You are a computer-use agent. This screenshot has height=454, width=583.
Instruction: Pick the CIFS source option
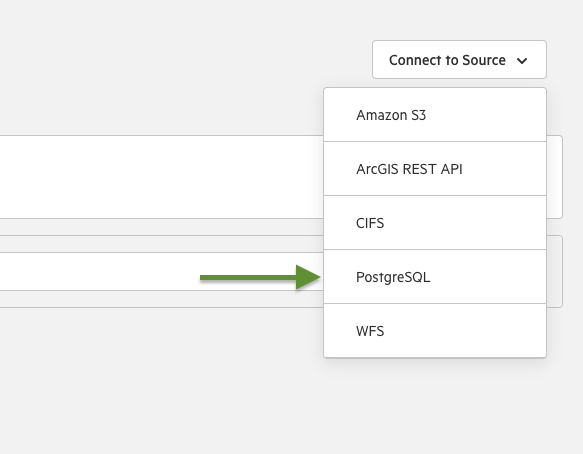coord(435,223)
